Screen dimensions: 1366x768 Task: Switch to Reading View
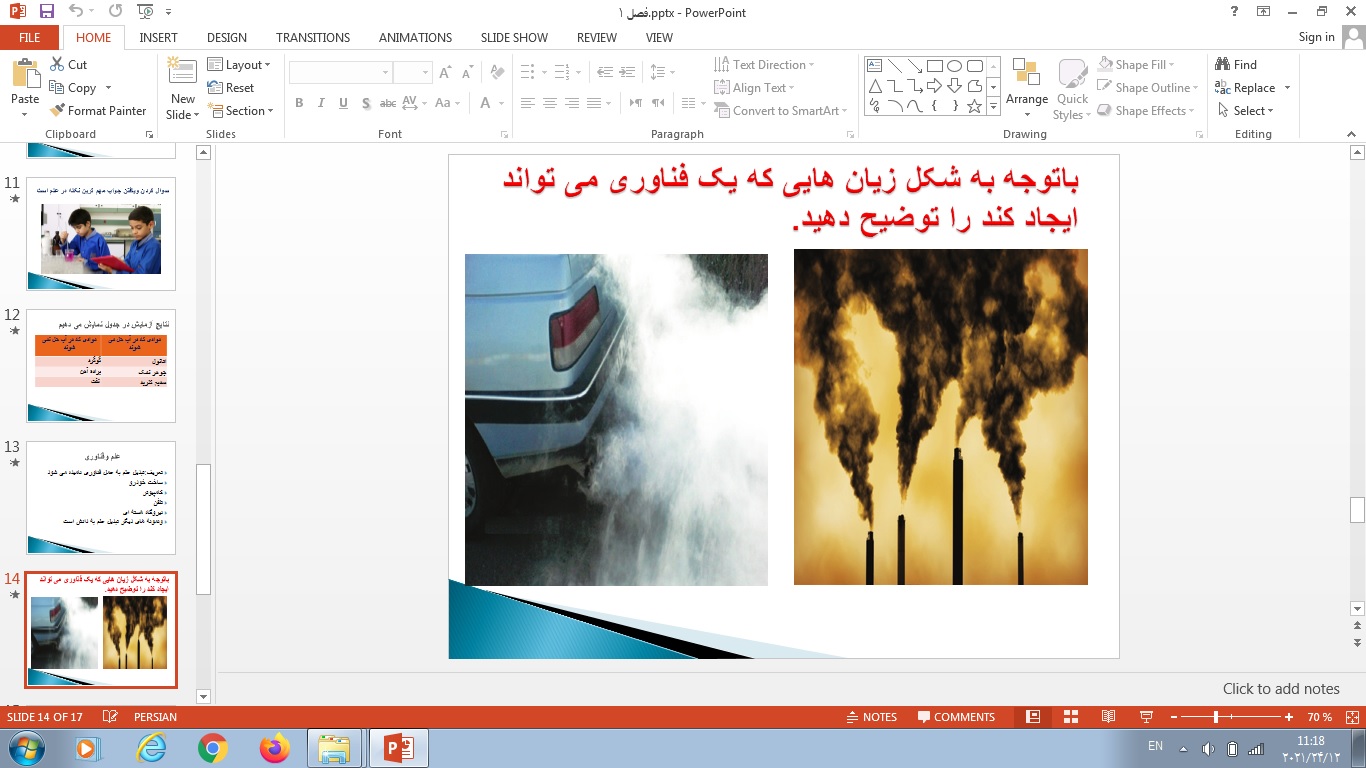click(x=1108, y=717)
